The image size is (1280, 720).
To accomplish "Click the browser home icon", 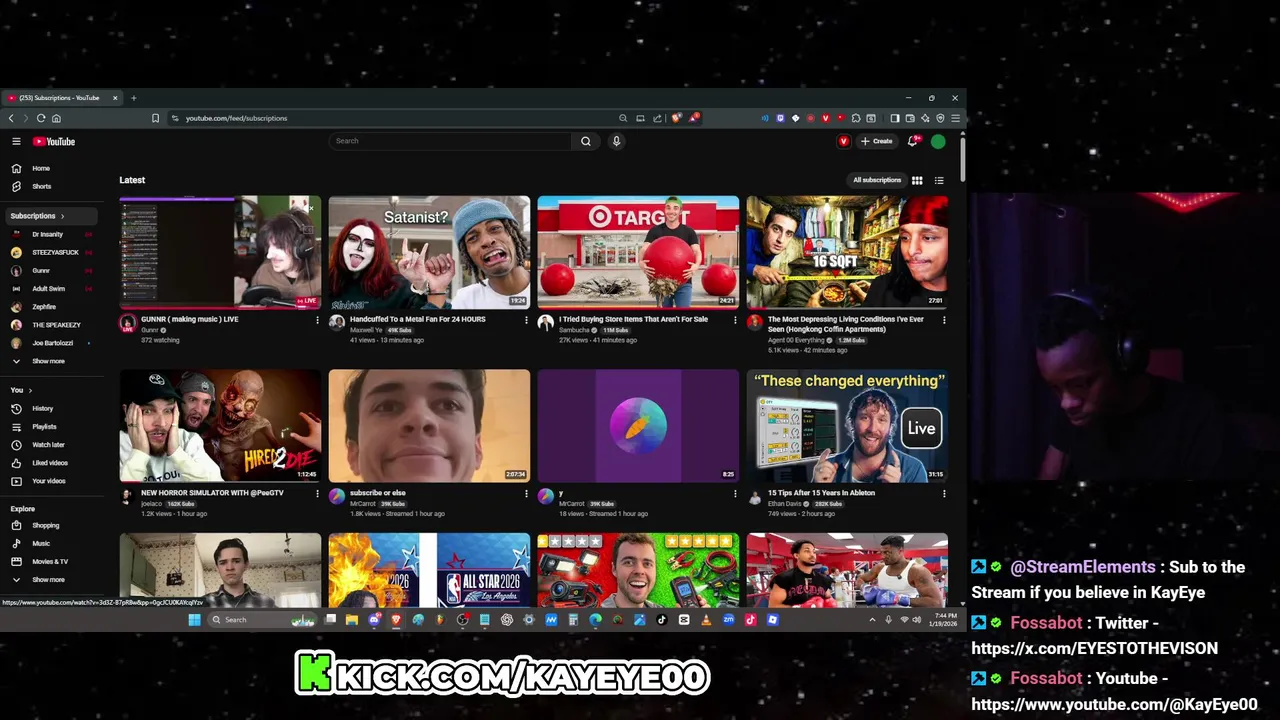I will (x=56, y=118).
